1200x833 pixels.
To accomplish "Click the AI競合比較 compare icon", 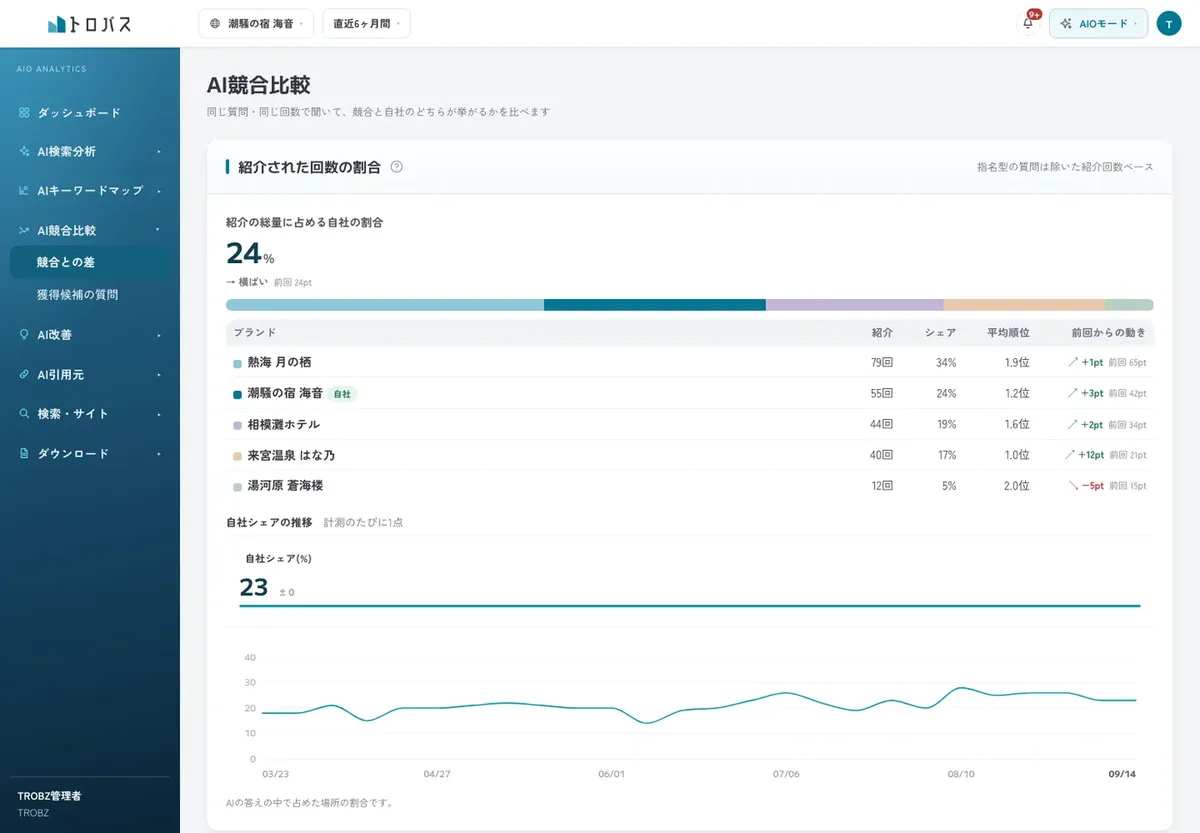I will pos(24,230).
